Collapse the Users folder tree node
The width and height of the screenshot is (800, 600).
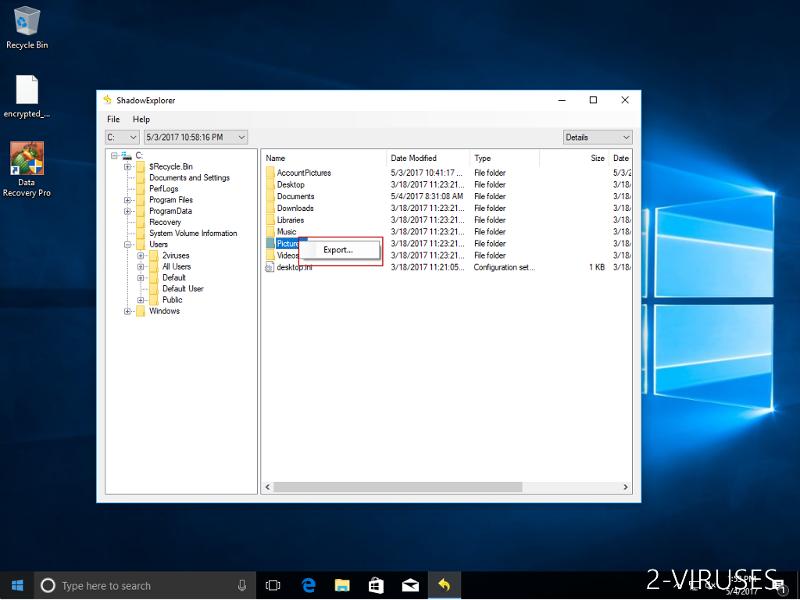[128, 244]
